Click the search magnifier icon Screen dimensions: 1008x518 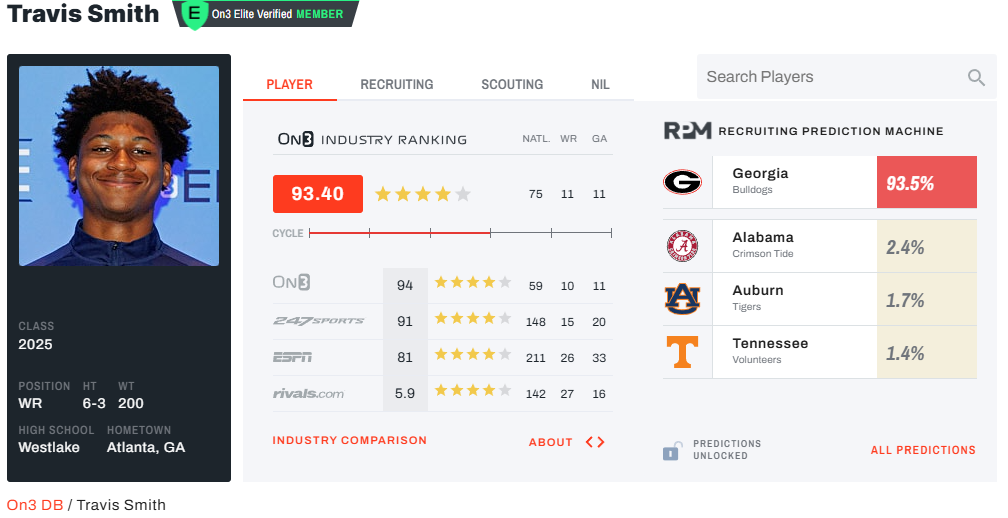tap(976, 77)
